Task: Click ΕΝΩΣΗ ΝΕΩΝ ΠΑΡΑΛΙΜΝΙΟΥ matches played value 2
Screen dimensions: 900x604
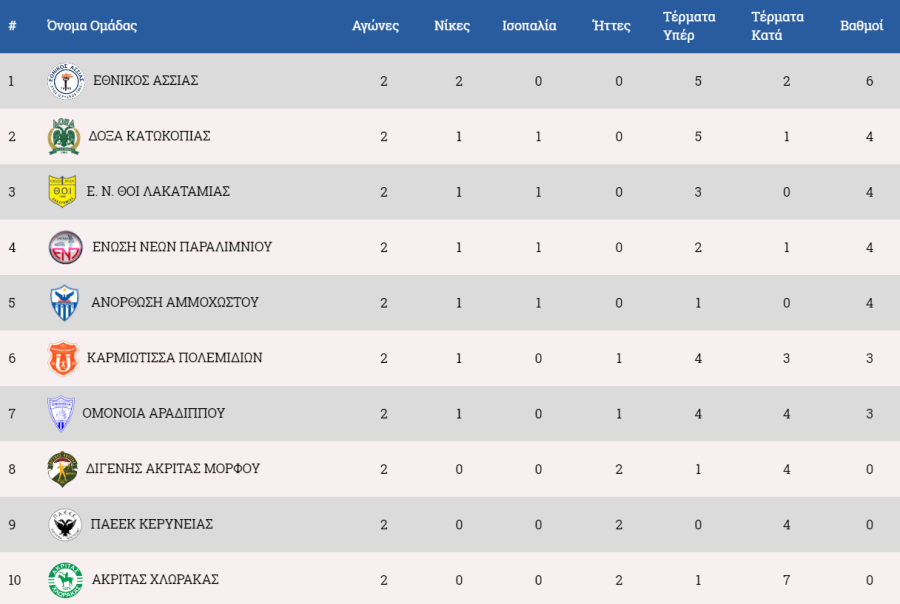Action: click(x=383, y=247)
